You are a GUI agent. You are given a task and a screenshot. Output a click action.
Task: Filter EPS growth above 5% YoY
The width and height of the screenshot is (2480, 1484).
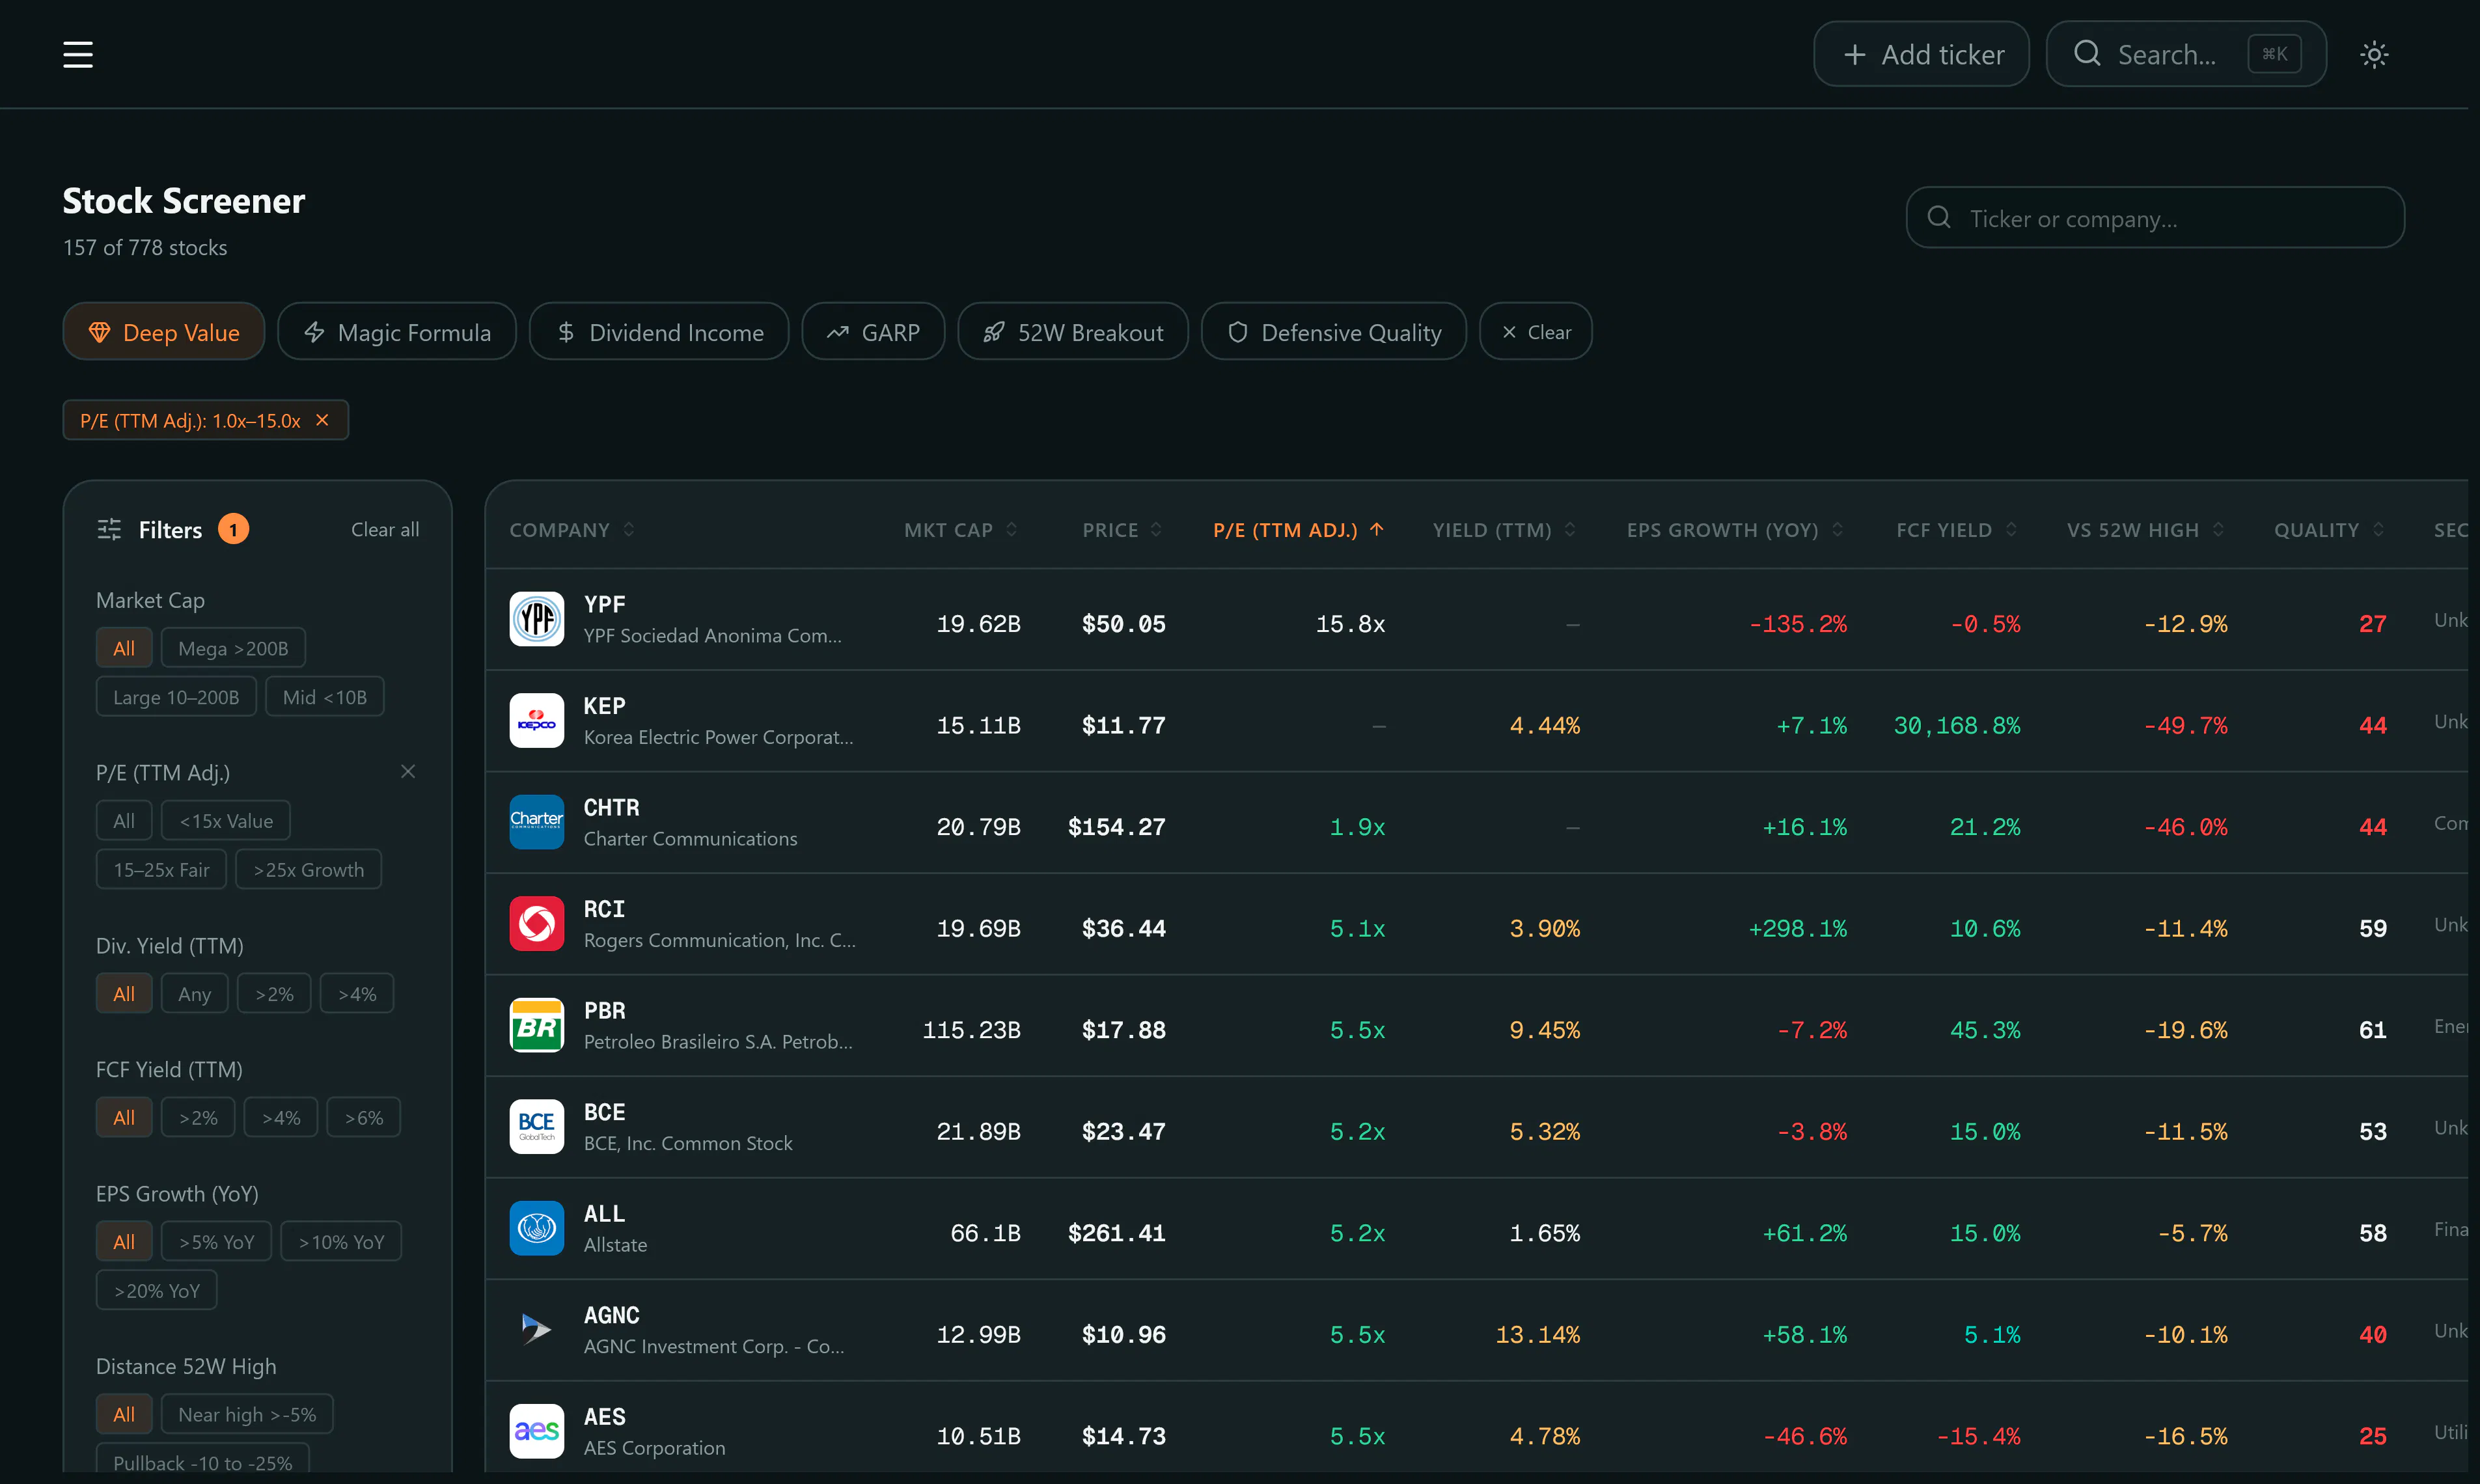(216, 1242)
